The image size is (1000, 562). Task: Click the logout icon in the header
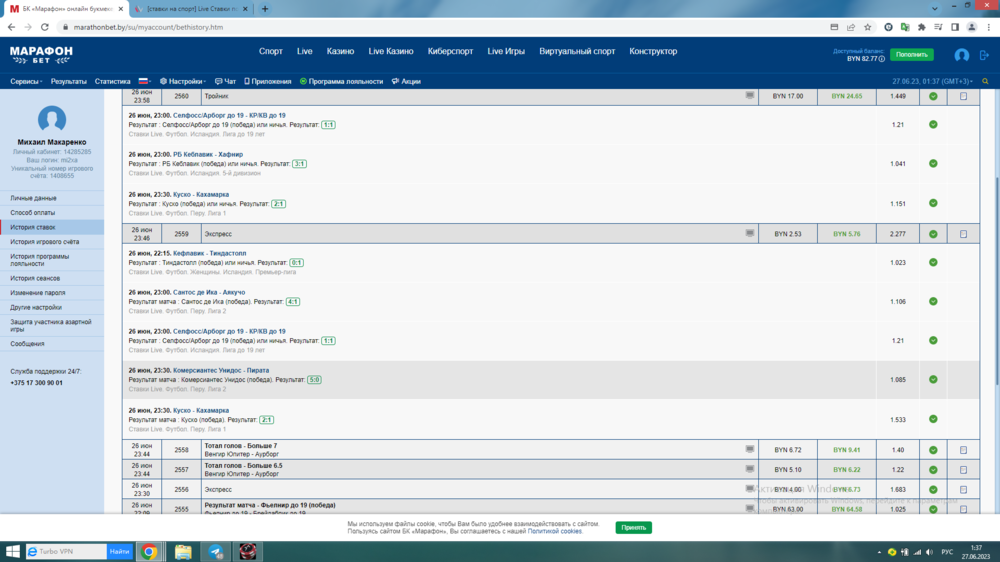pyautogui.click(x=984, y=56)
